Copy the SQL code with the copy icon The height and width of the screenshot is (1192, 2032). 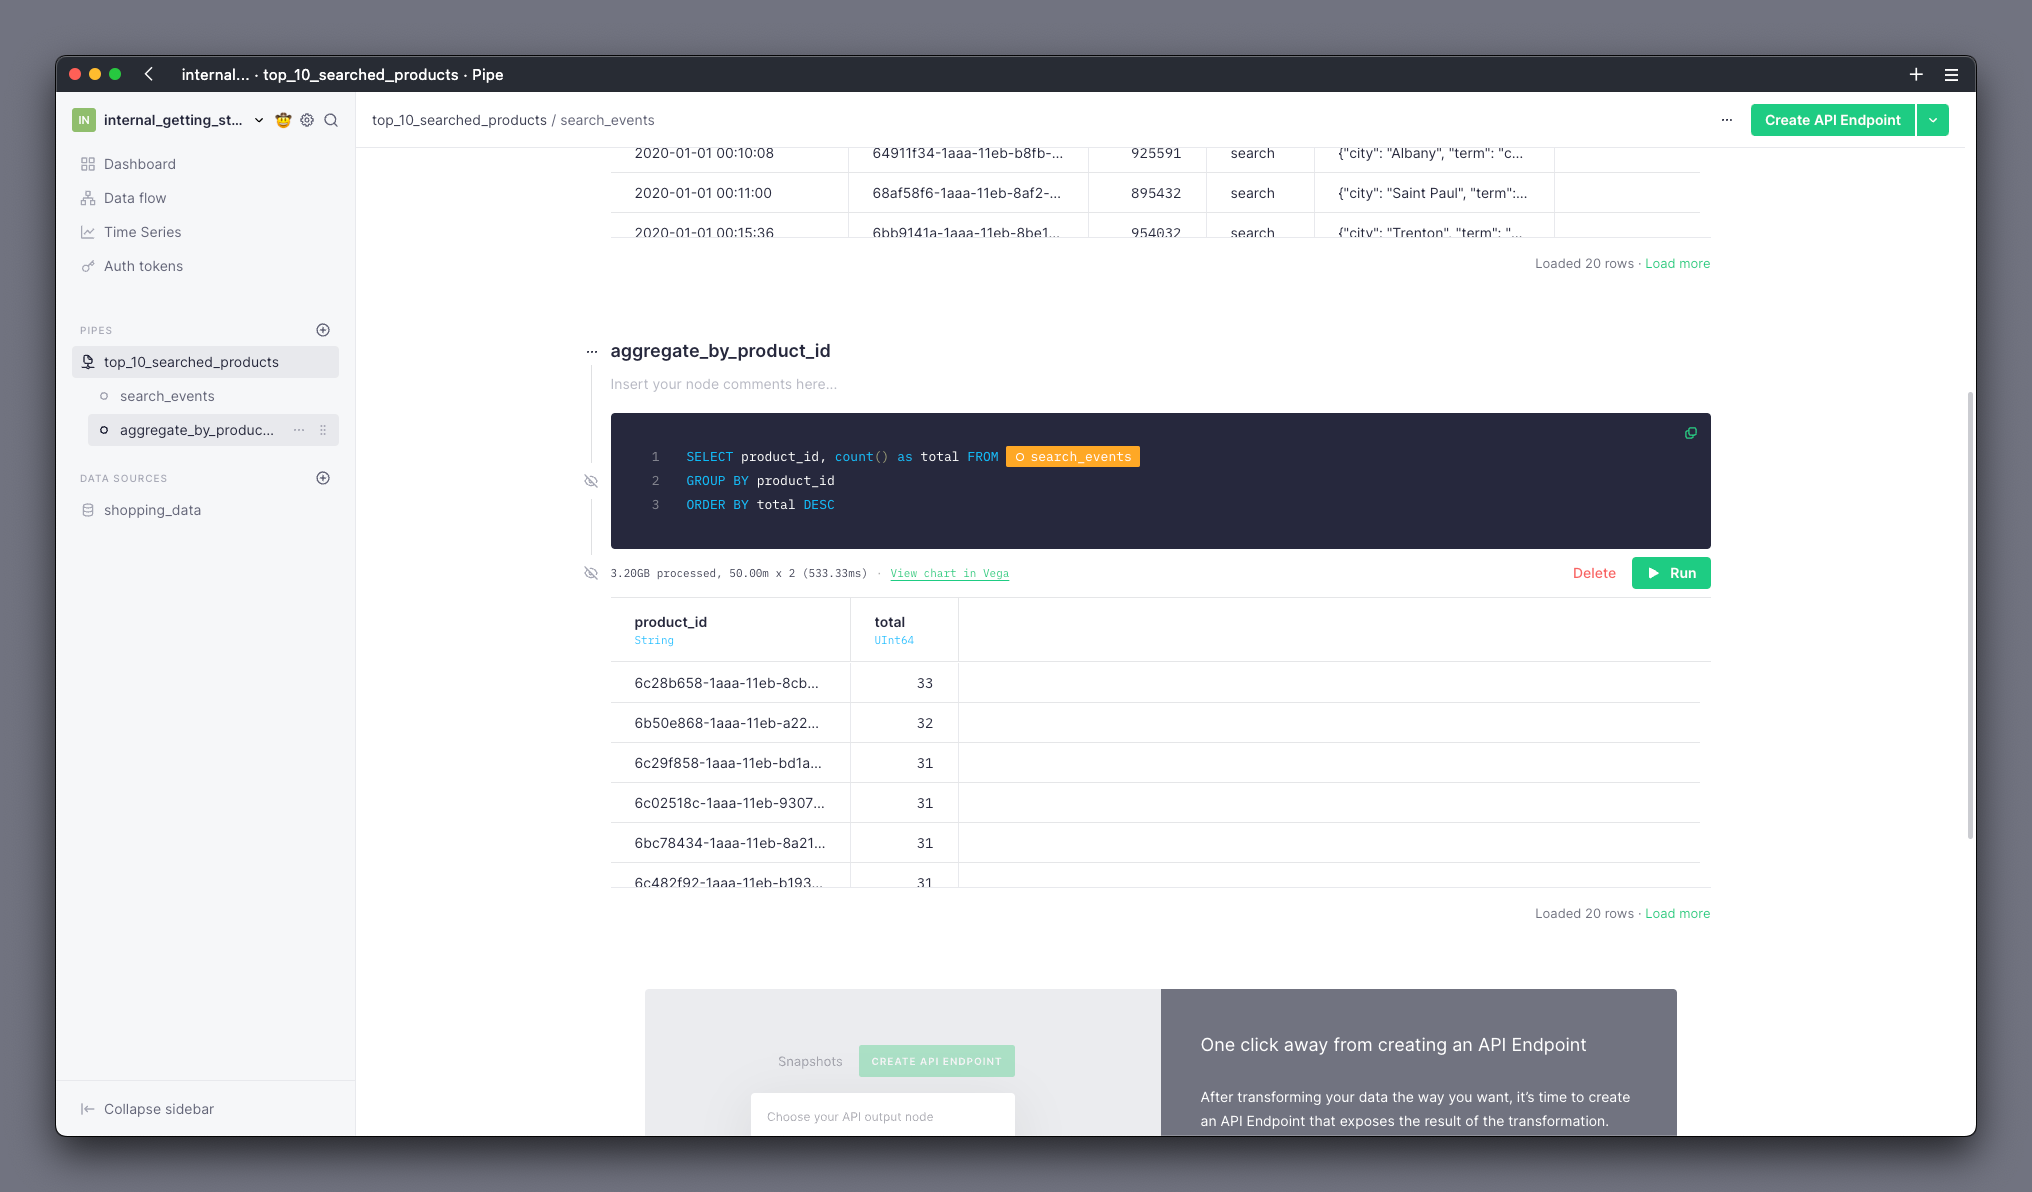point(1691,433)
